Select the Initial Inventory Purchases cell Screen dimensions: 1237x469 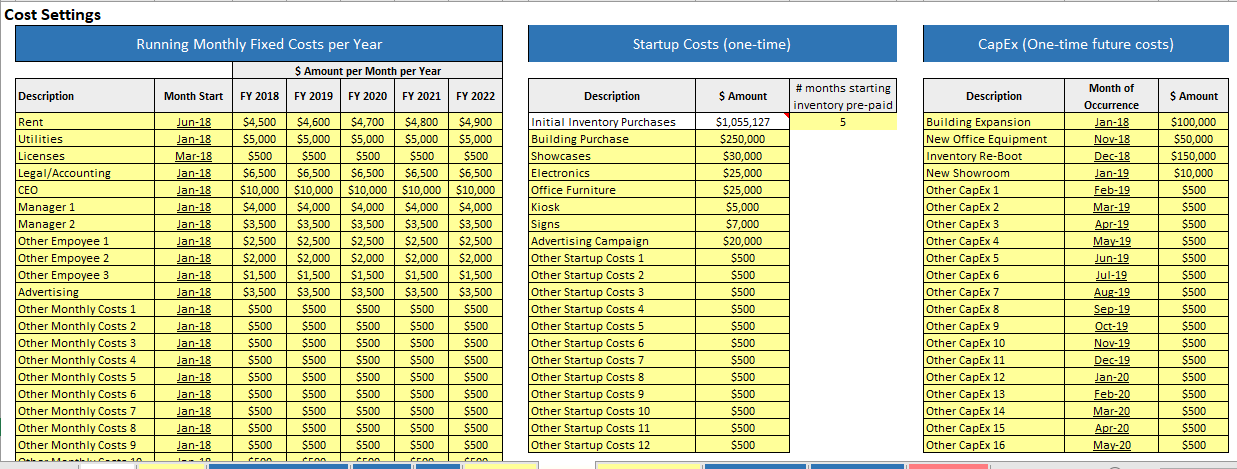click(x=612, y=122)
